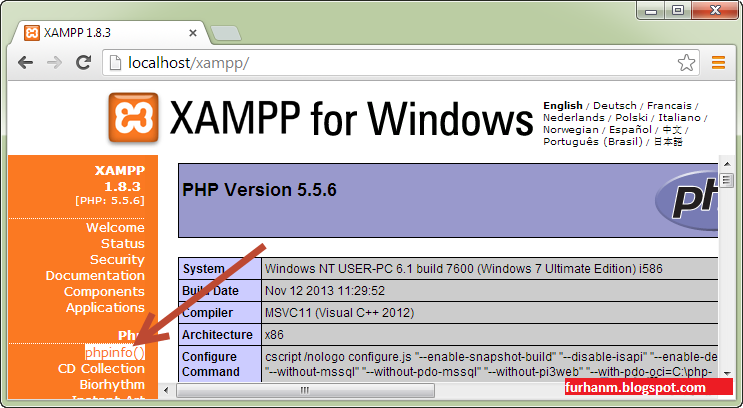Switch language to Italiano
The image size is (743, 408).
coord(679,117)
